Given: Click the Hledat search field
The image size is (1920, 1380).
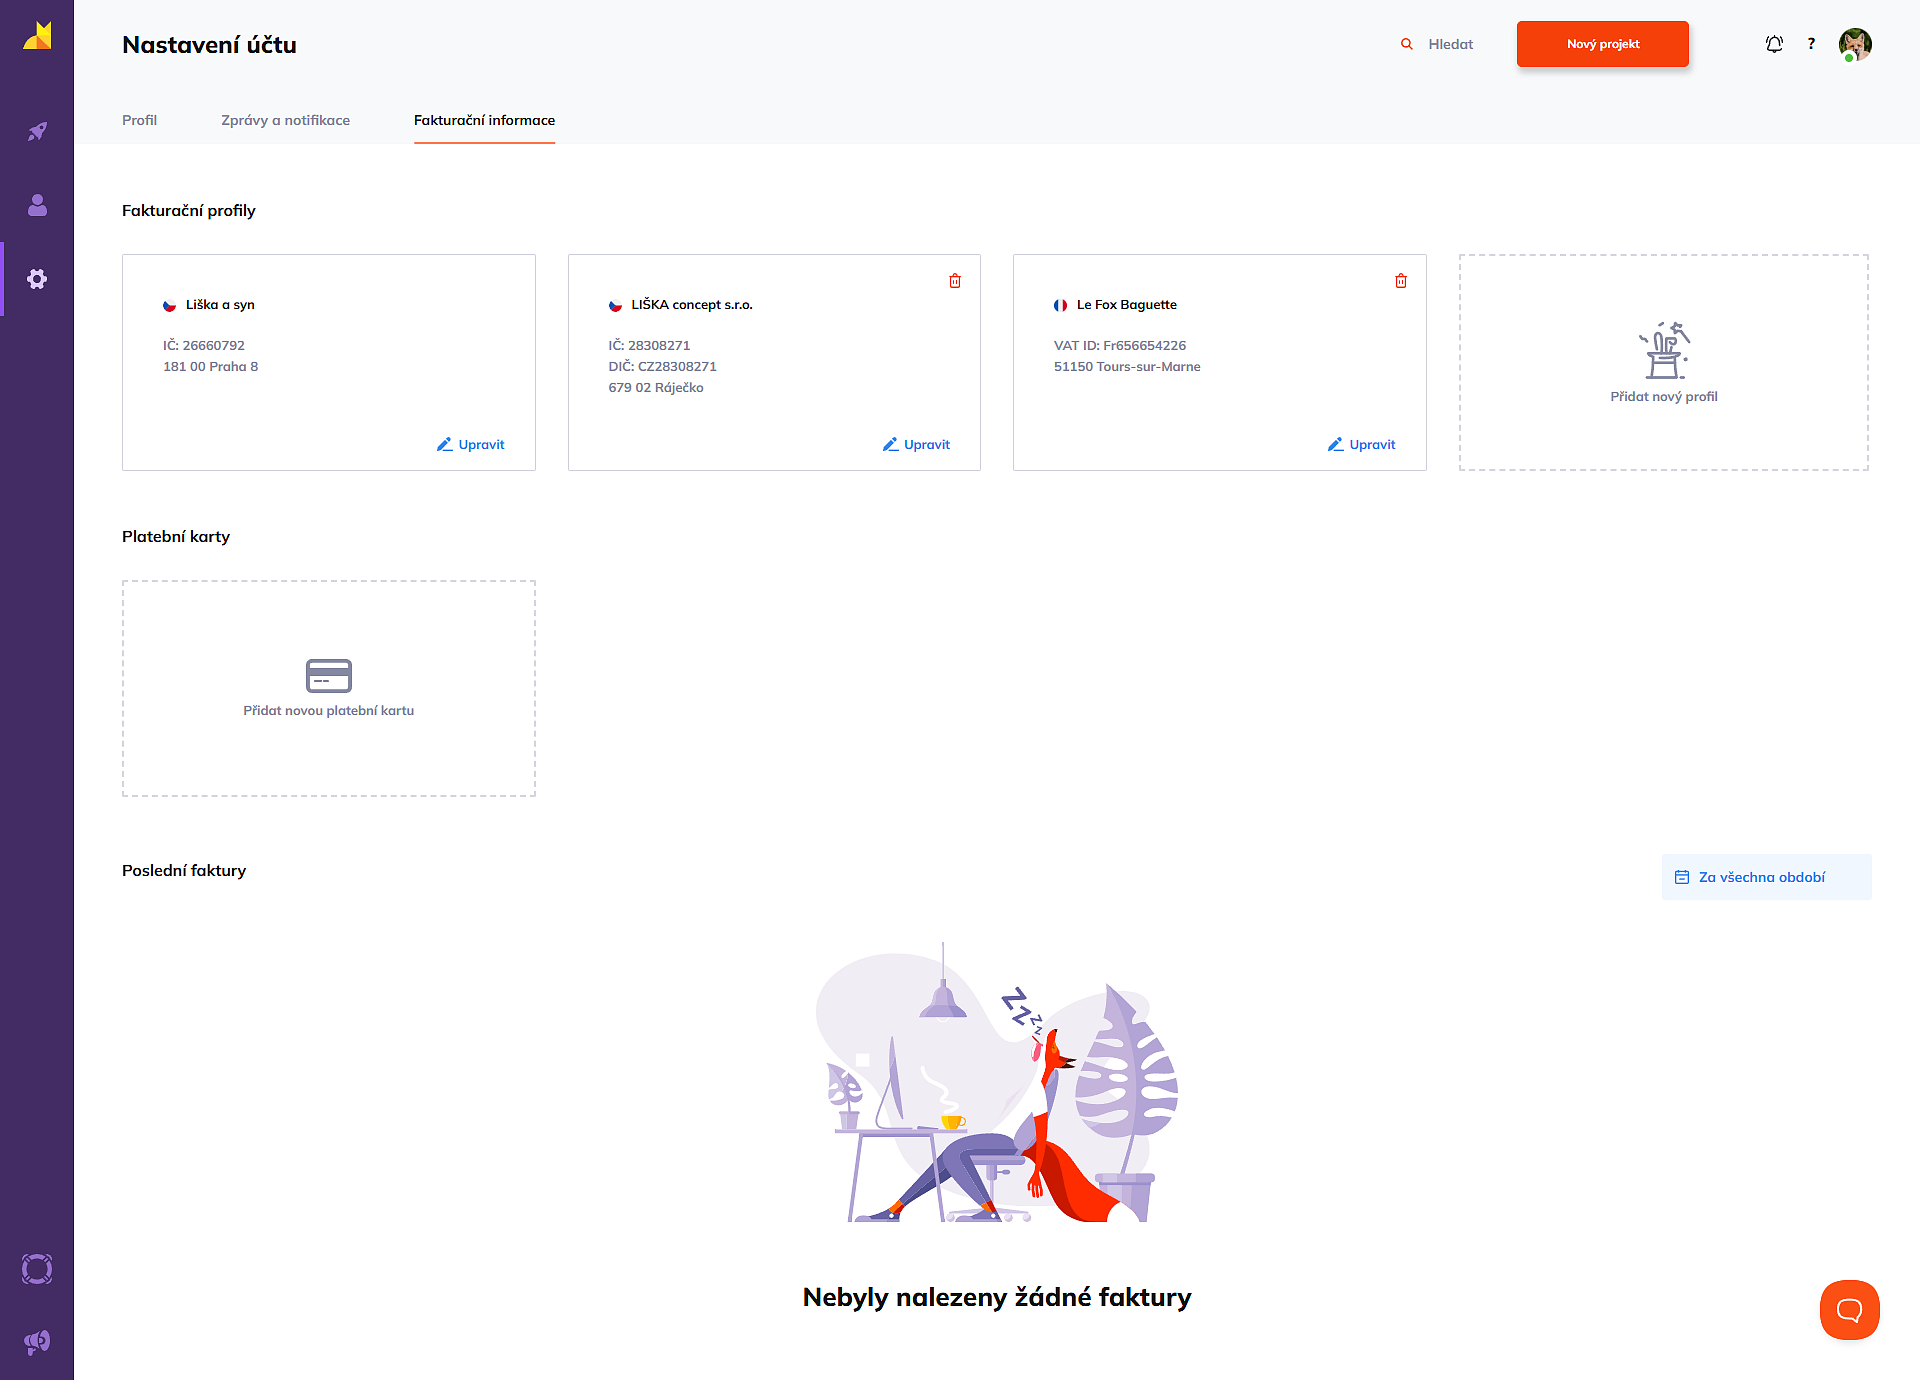Looking at the screenshot, I should (x=1449, y=44).
